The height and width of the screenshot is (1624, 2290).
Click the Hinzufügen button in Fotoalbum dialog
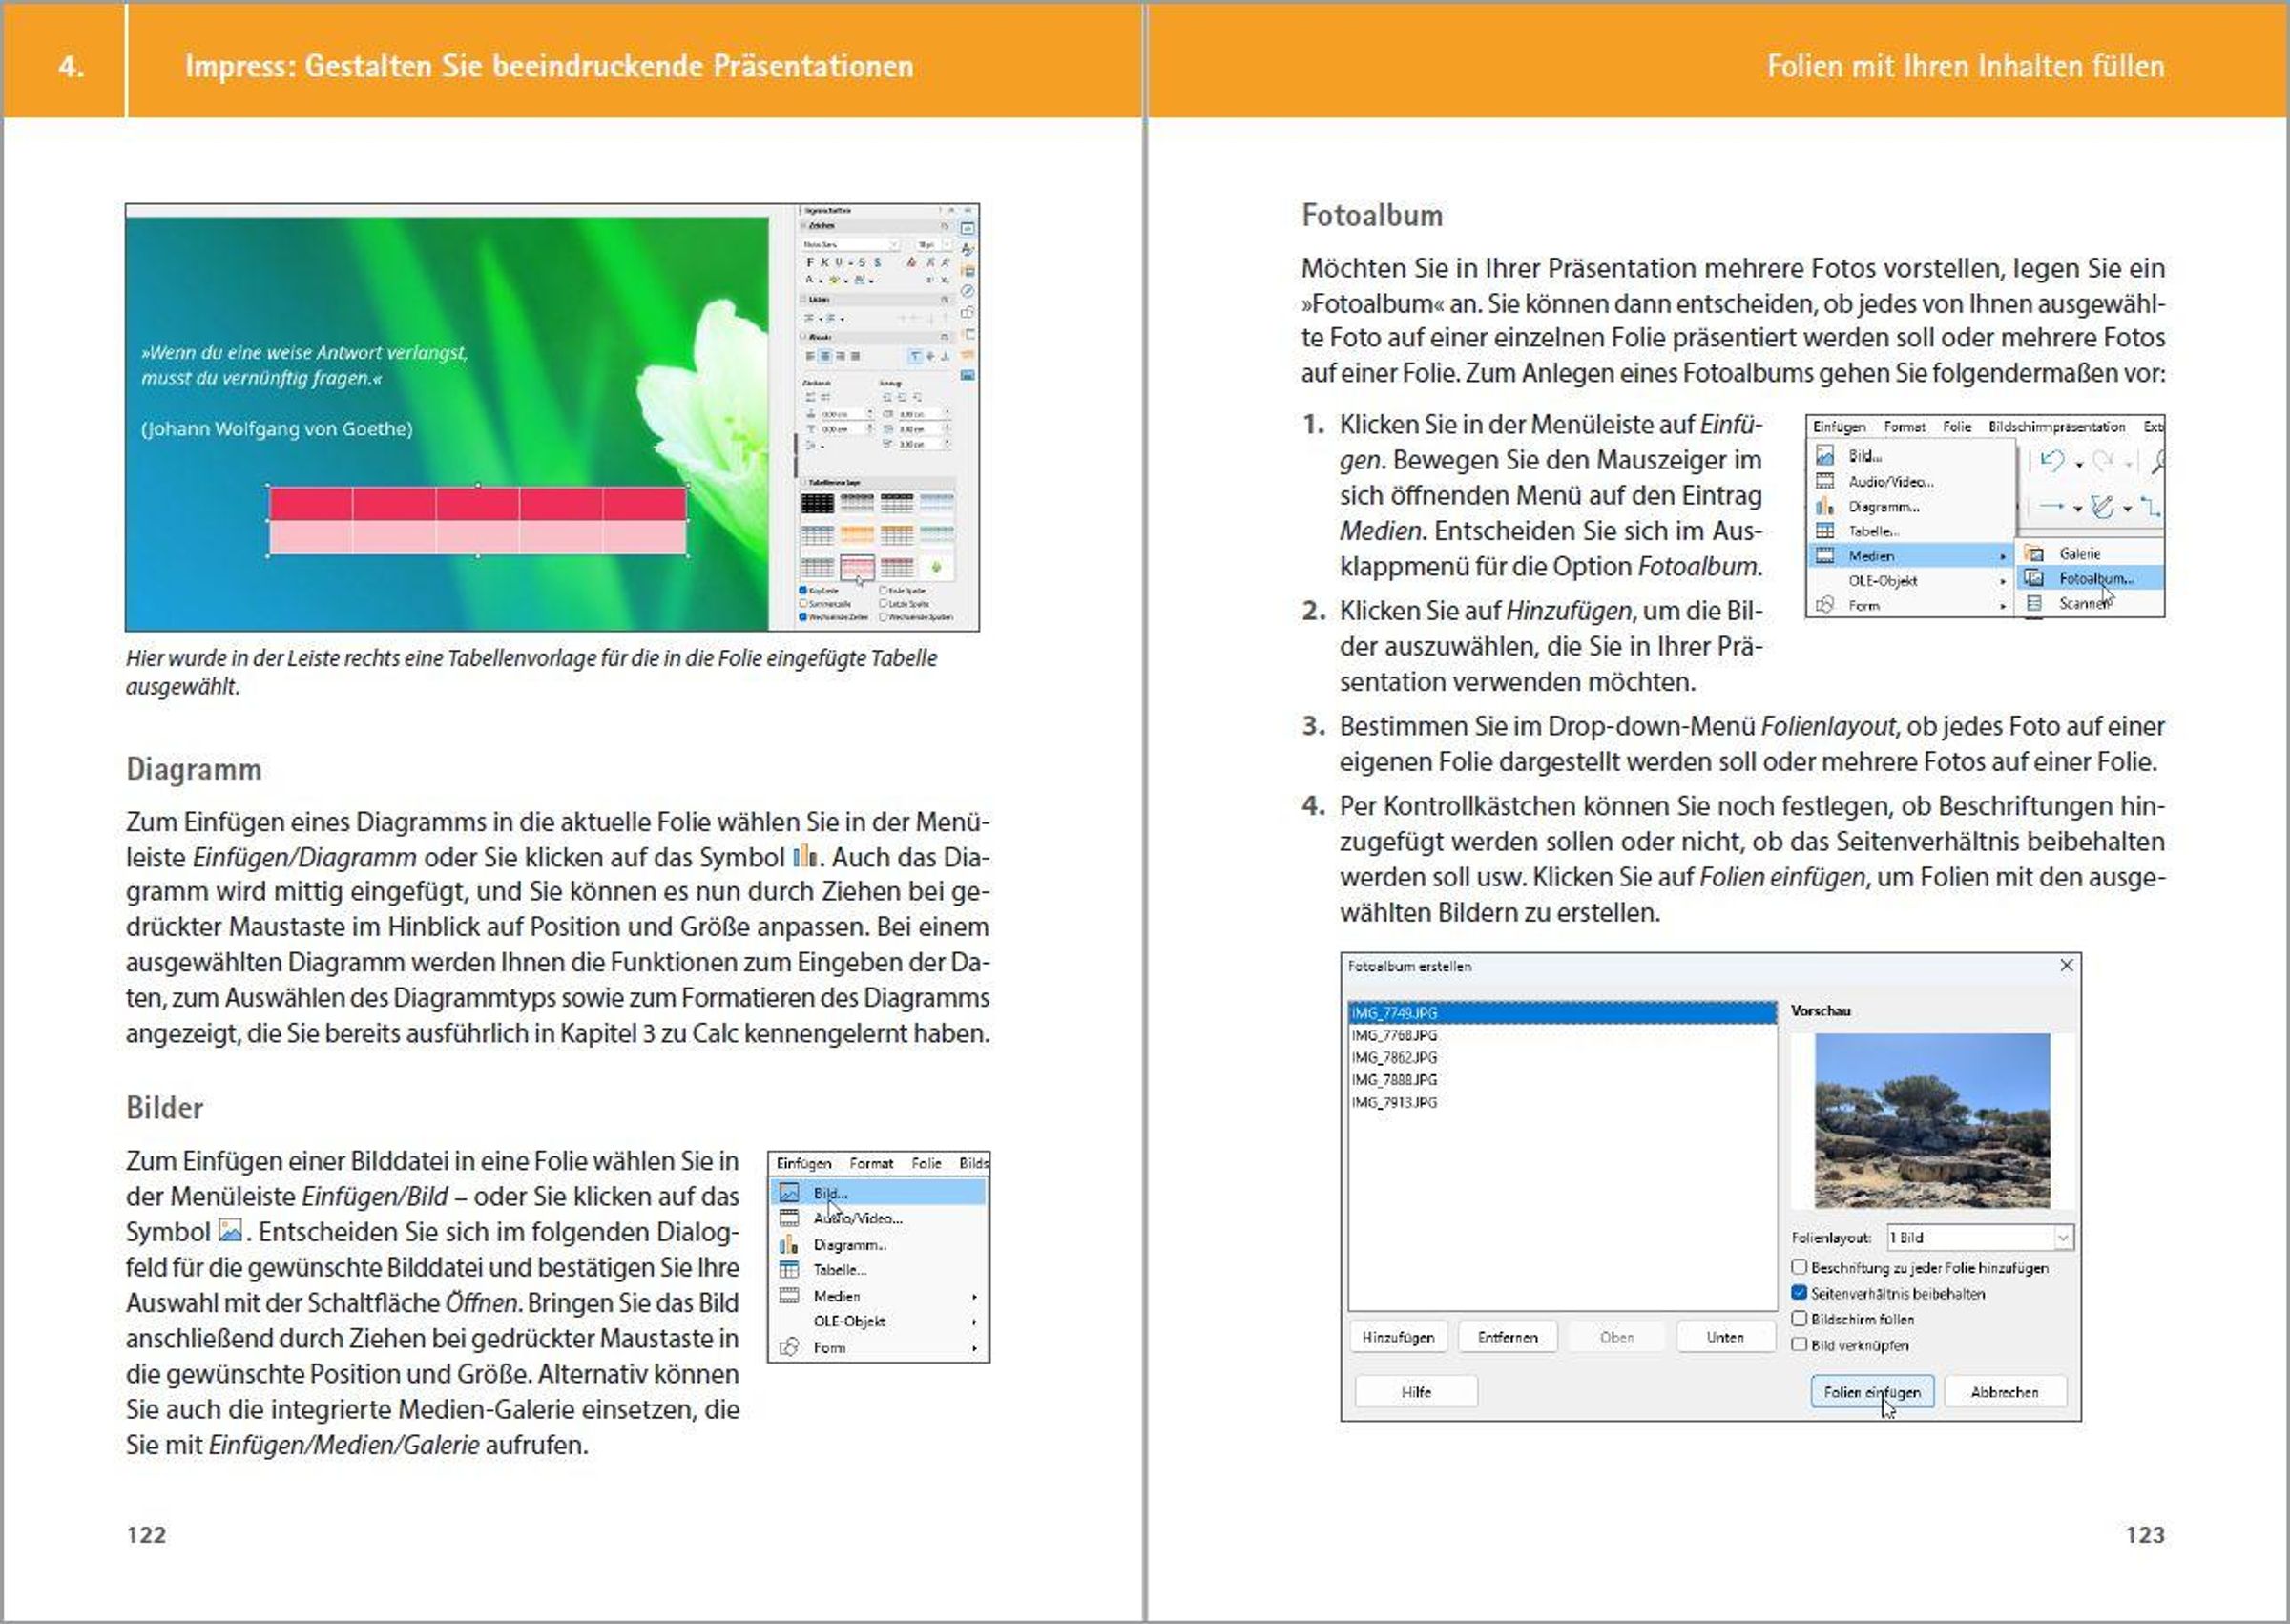coord(1397,1337)
